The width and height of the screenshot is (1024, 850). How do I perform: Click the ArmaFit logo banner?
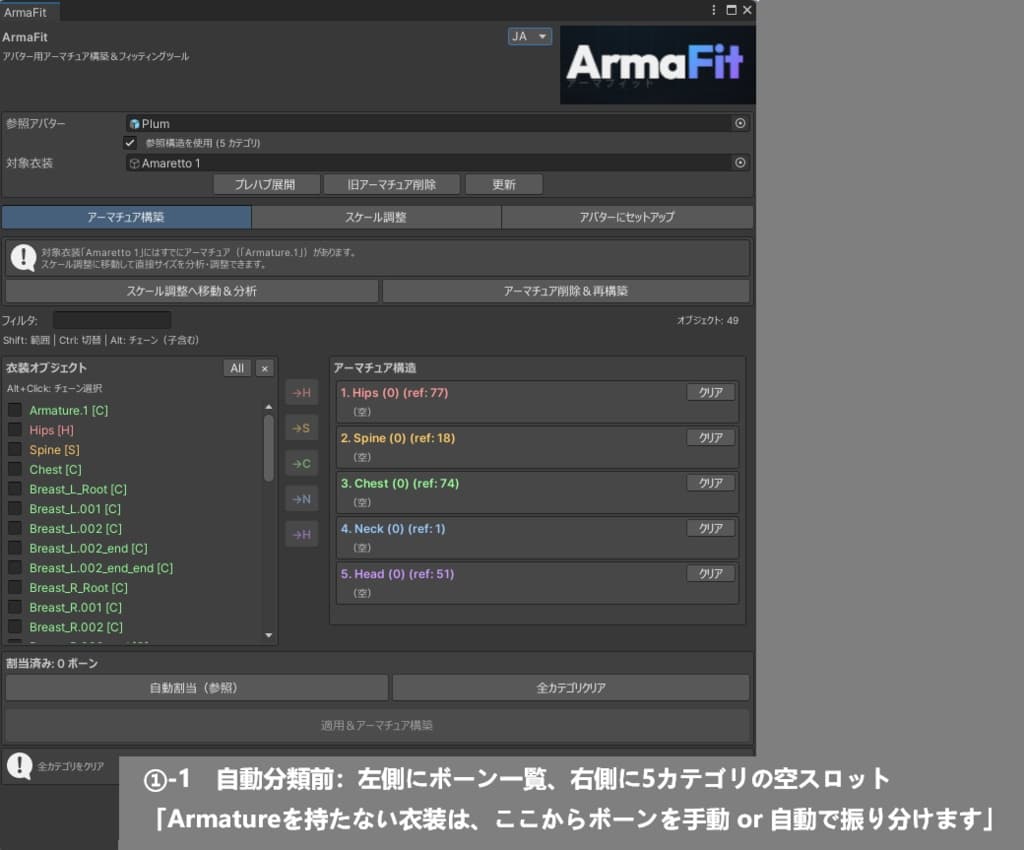pyautogui.click(x=657, y=65)
